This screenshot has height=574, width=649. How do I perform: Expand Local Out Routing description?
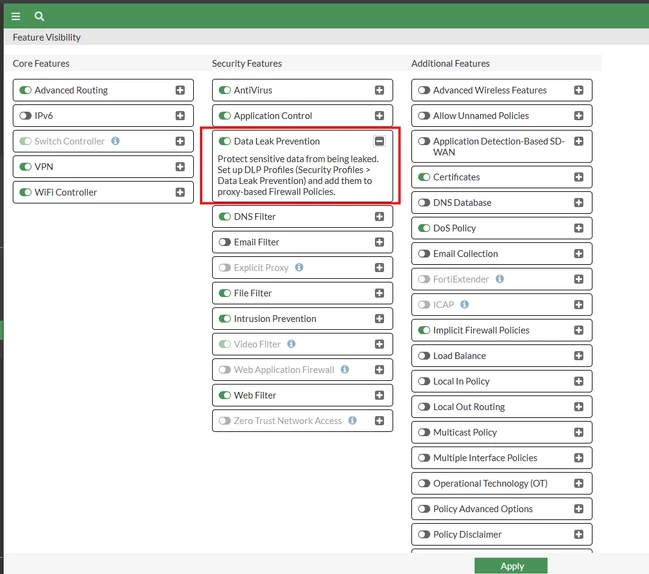coord(579,407)
